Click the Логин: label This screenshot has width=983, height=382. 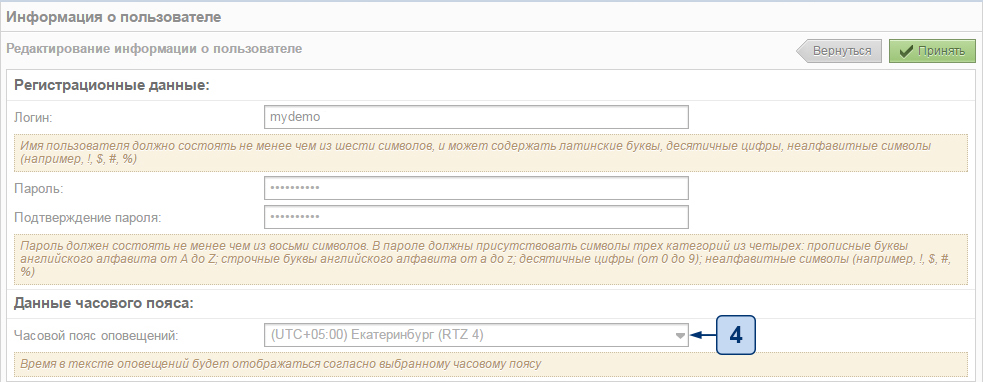click(x=33, y=117)
